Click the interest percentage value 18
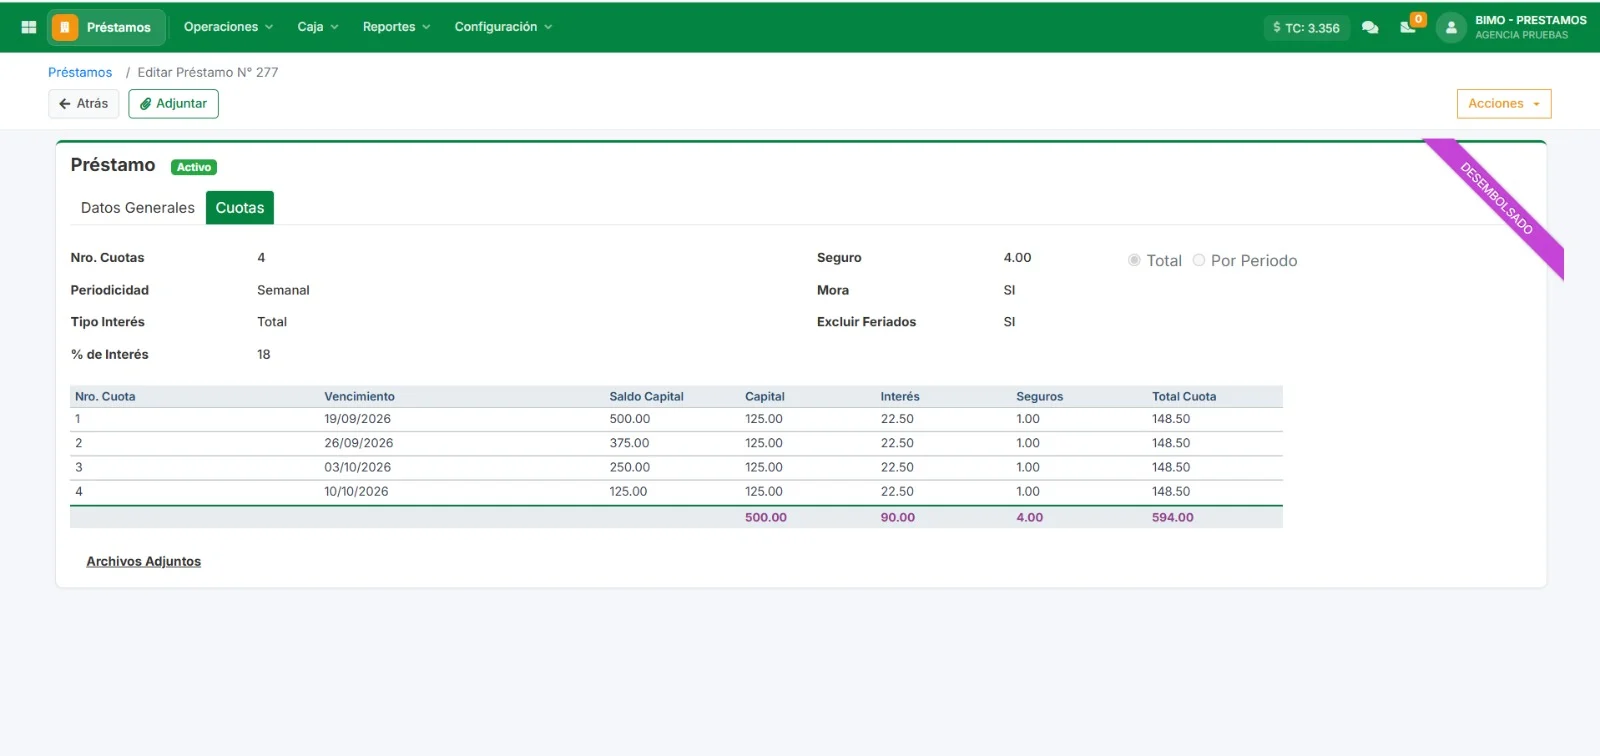Image resolution: width=1600 pixels, height=756 pixels. click(264, 355)
